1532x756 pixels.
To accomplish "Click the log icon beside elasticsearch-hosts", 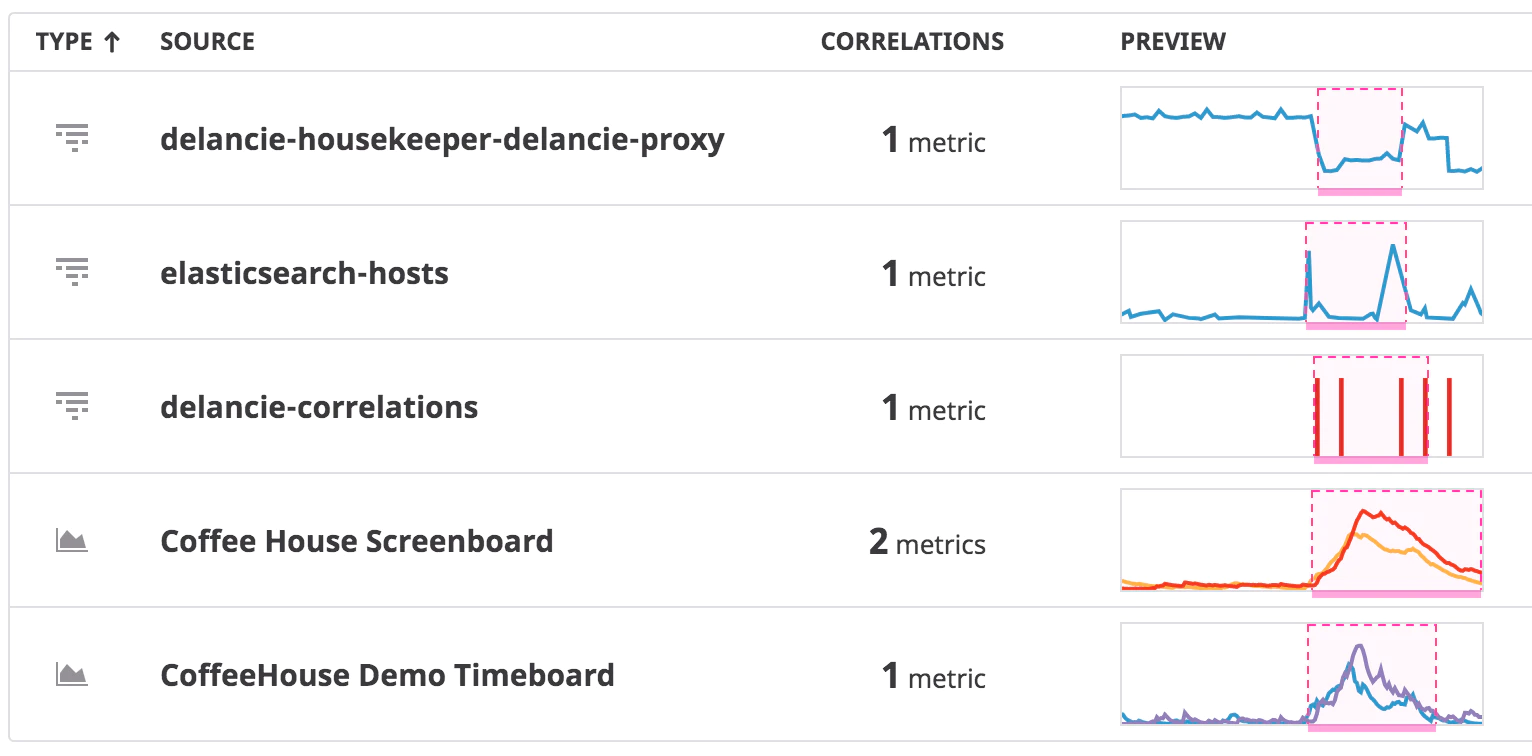I will 72,272.
